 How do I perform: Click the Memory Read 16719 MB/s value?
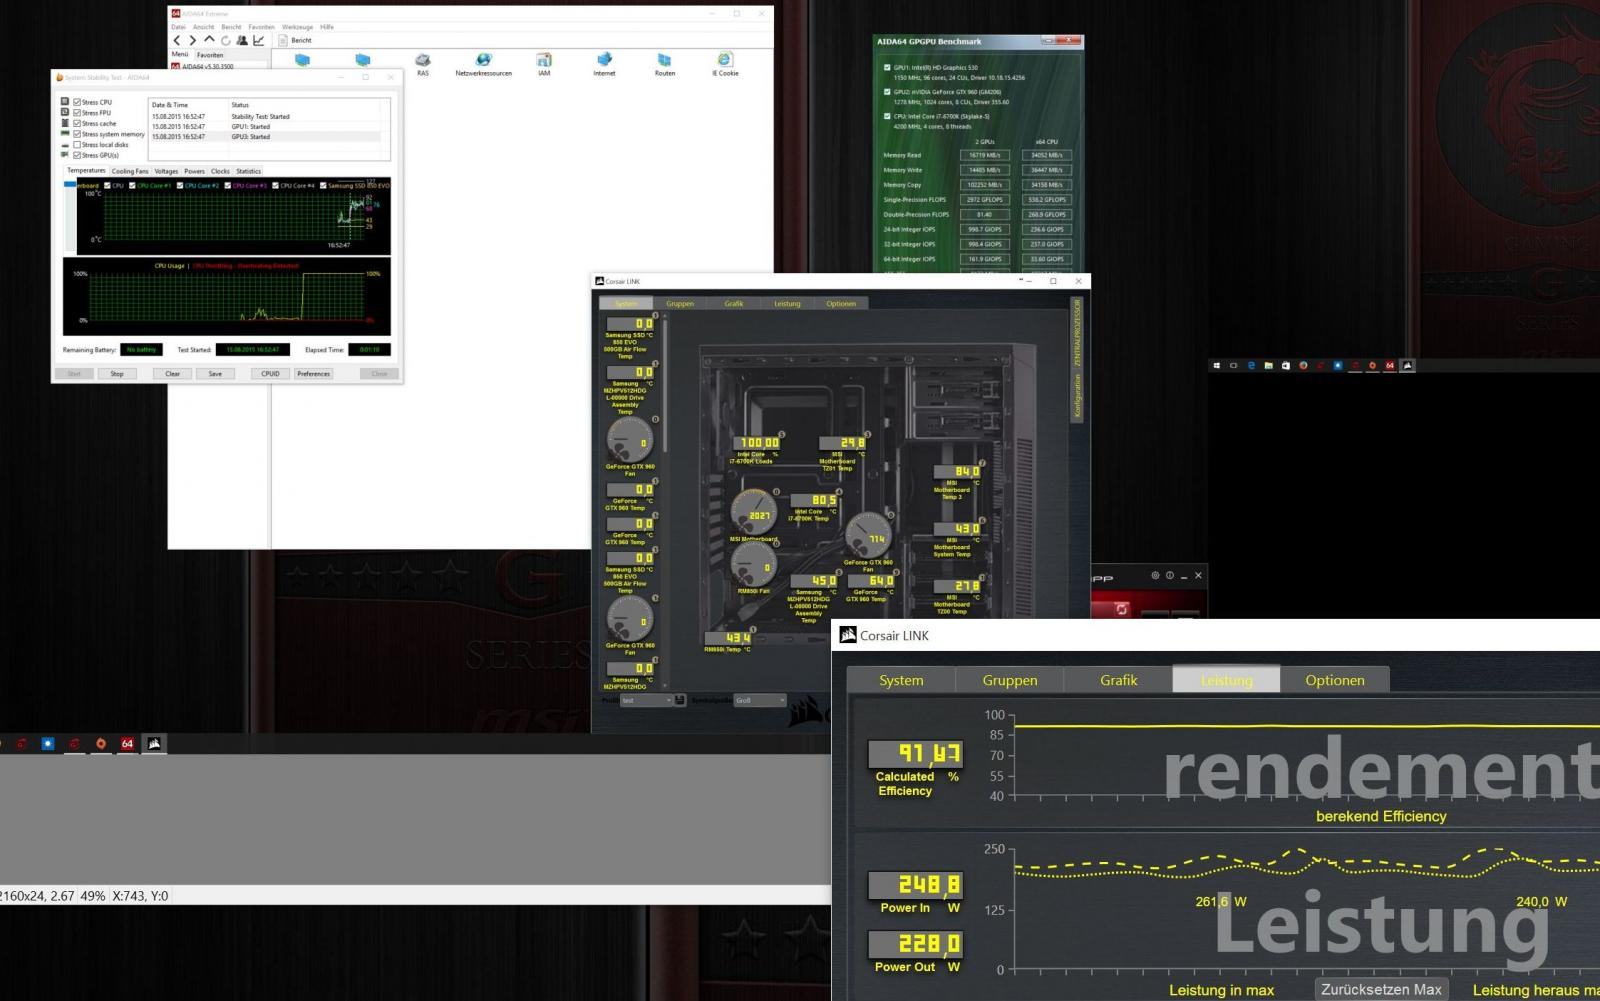(985, 155)
